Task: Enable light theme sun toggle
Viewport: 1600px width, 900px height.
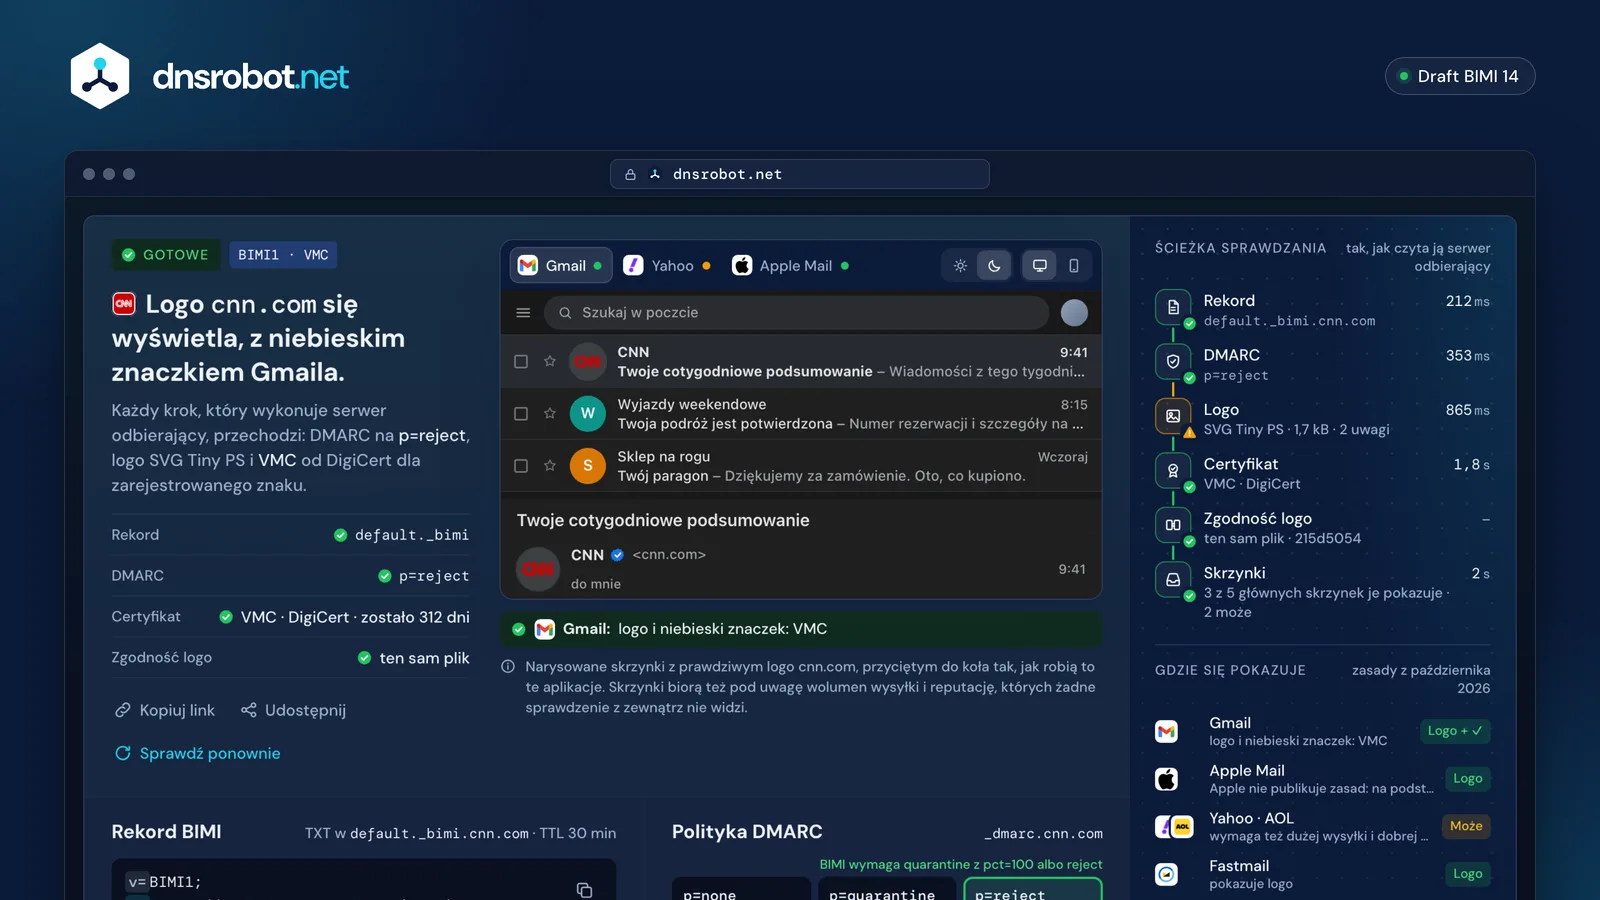Action: click(960, 266)
